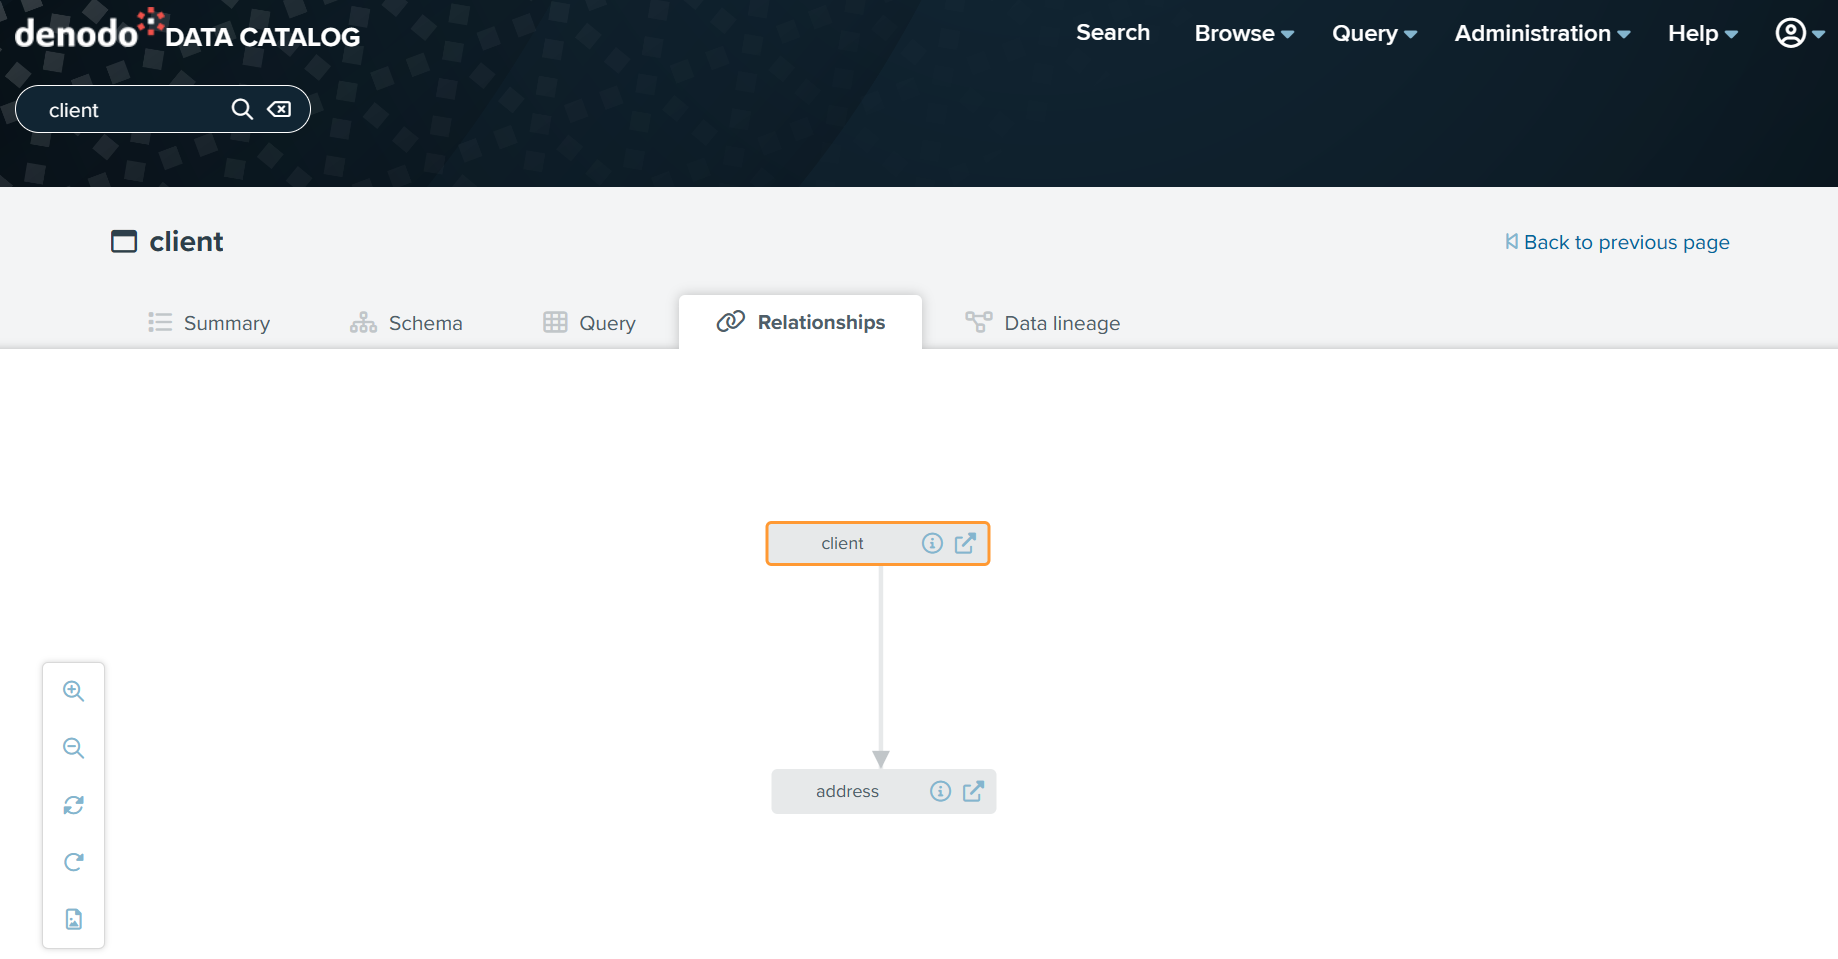The image size is (1838, 959).
Task: Zoom out of the relationships diagram
Action: point(74,748)
